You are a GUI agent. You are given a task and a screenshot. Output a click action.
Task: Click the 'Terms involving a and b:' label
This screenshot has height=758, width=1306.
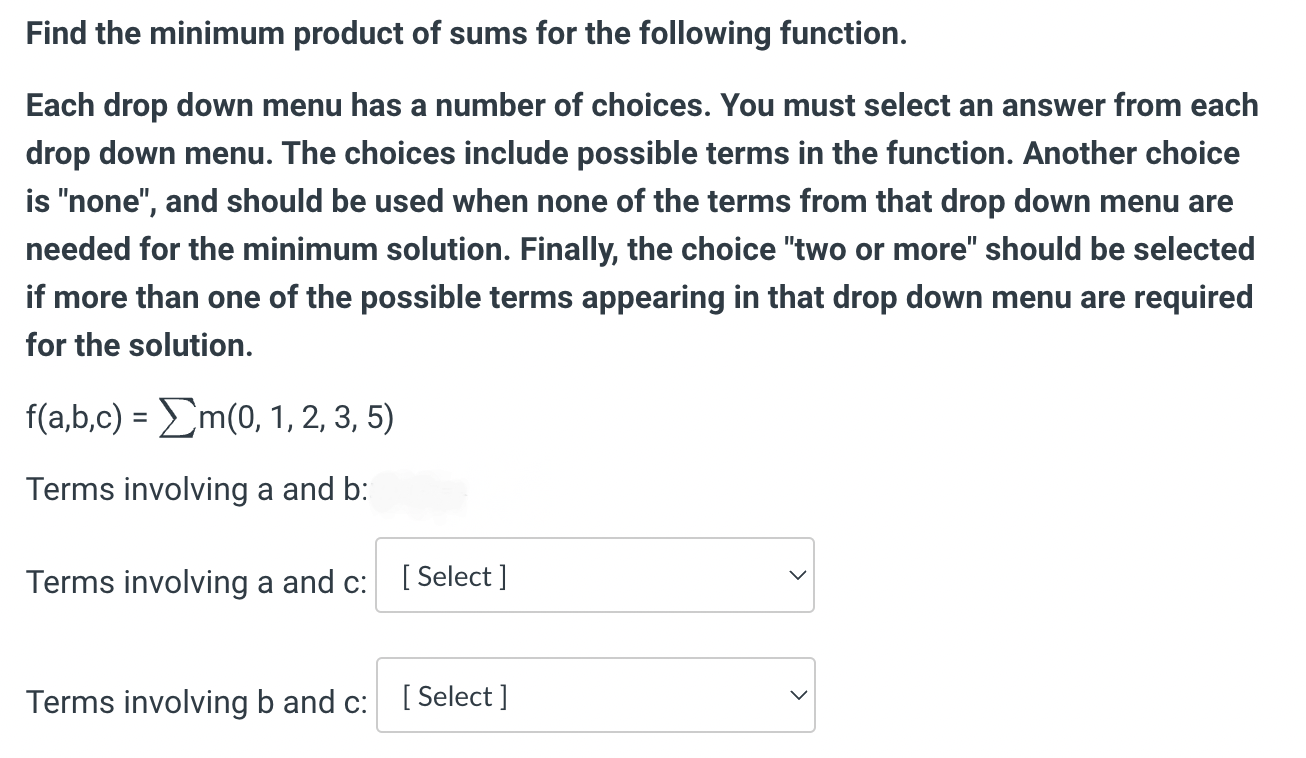coord(197,490)
